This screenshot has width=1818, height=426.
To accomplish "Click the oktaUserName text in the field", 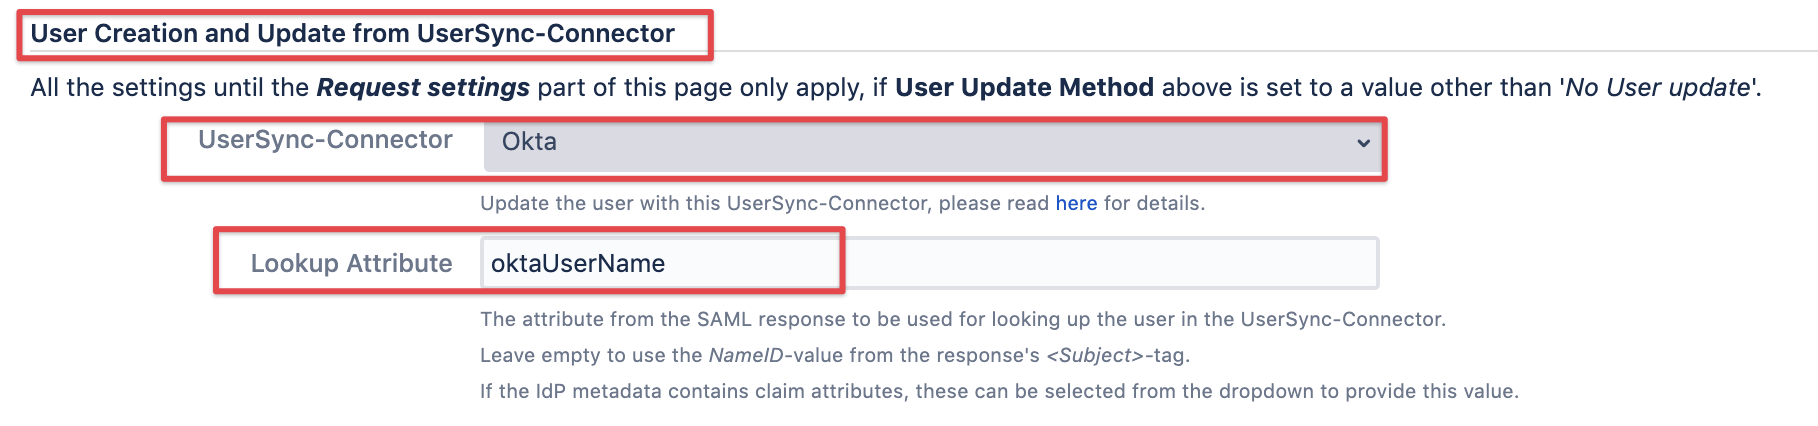I will (578, 264).
